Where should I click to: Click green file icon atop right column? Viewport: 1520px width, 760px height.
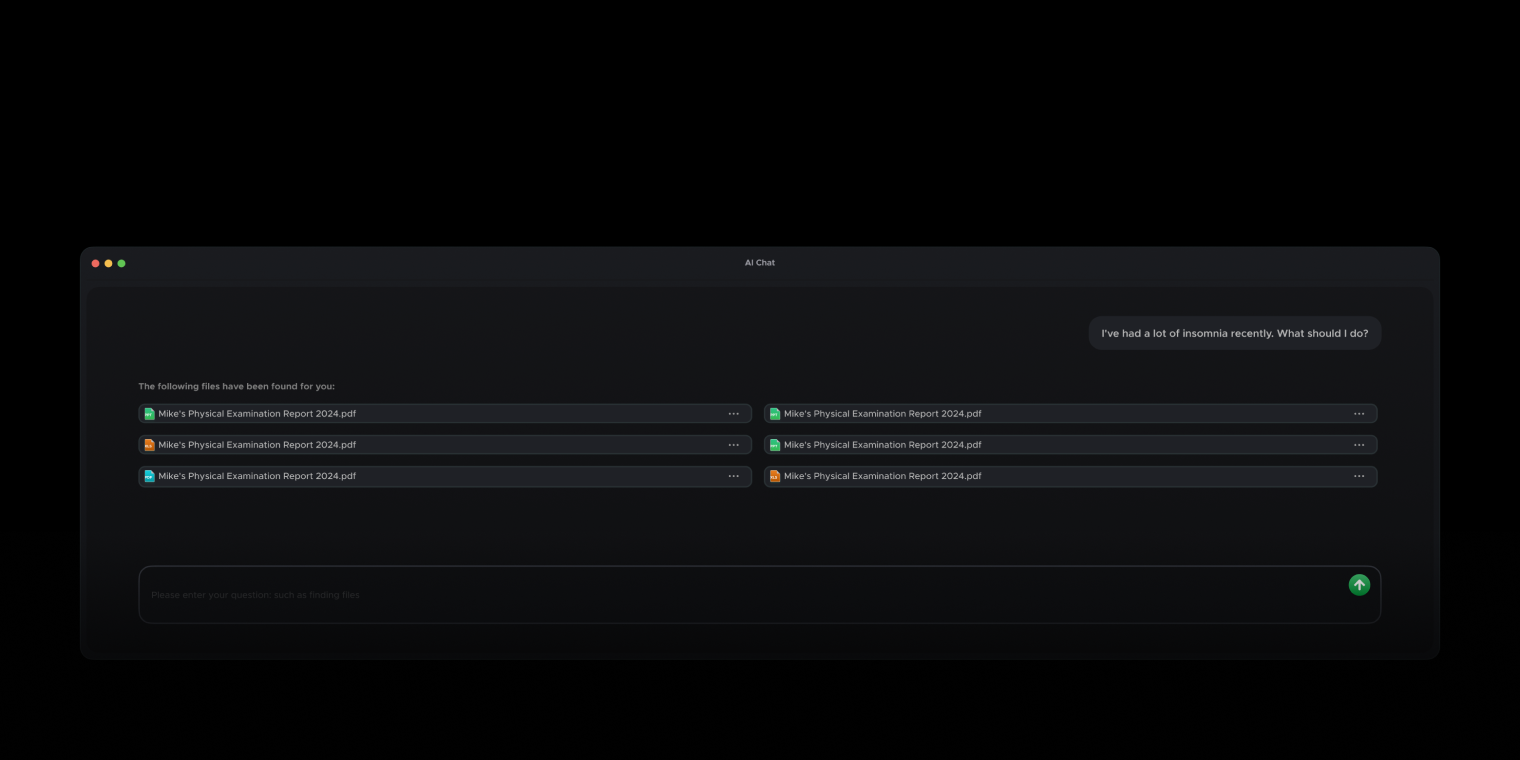(x=775, y=414)
